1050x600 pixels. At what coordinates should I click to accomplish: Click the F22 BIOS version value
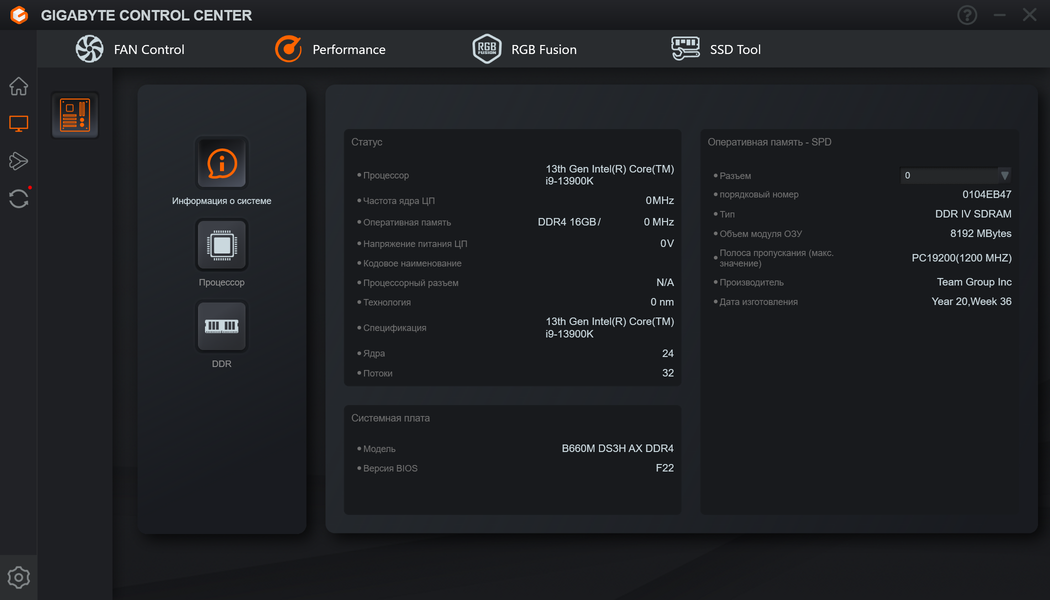pos(665,468)
